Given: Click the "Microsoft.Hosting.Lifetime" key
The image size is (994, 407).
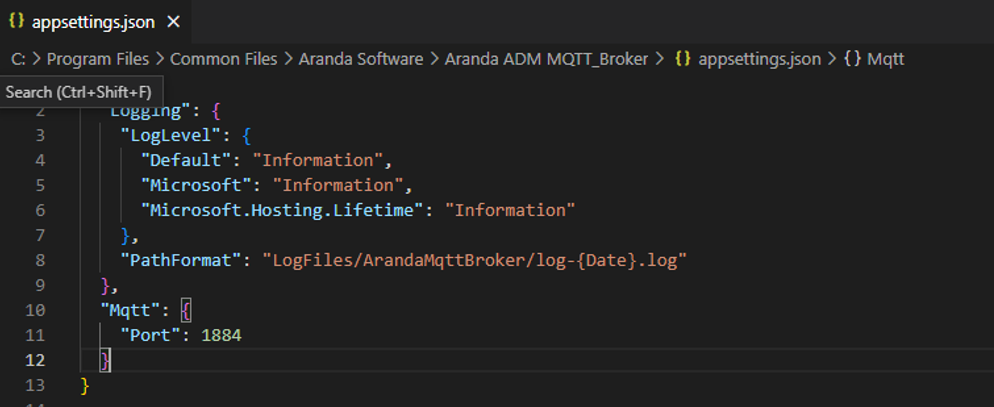Looking at the screenshot, I should pos(283,210).
